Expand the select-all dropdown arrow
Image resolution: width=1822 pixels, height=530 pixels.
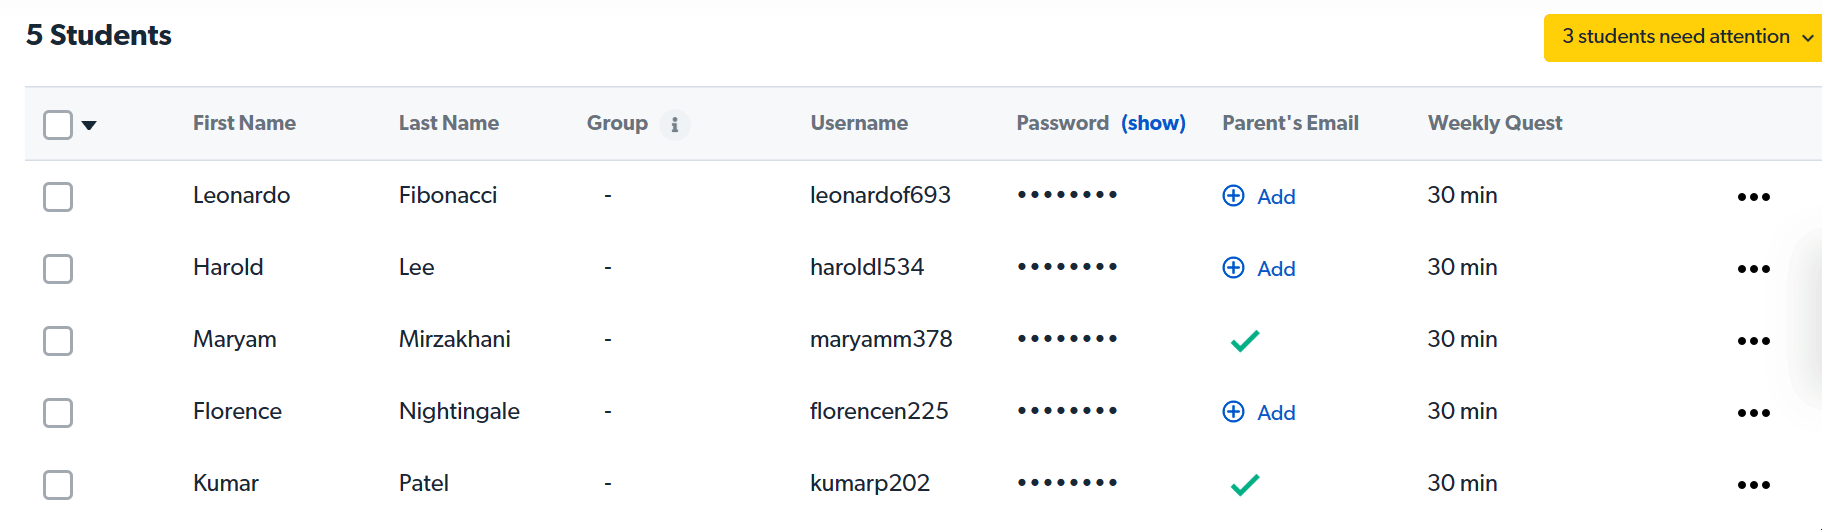click(x=89, y=125)
